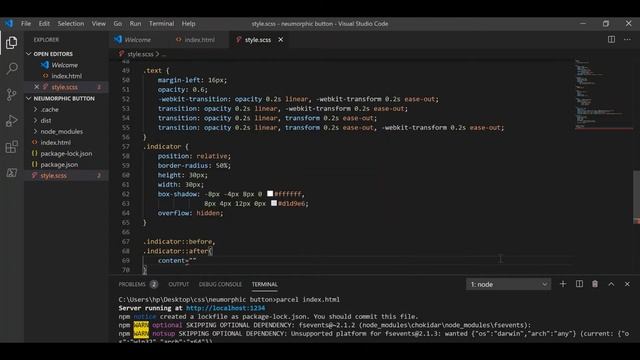Select the Terminal panel tab

pos(264,284)
